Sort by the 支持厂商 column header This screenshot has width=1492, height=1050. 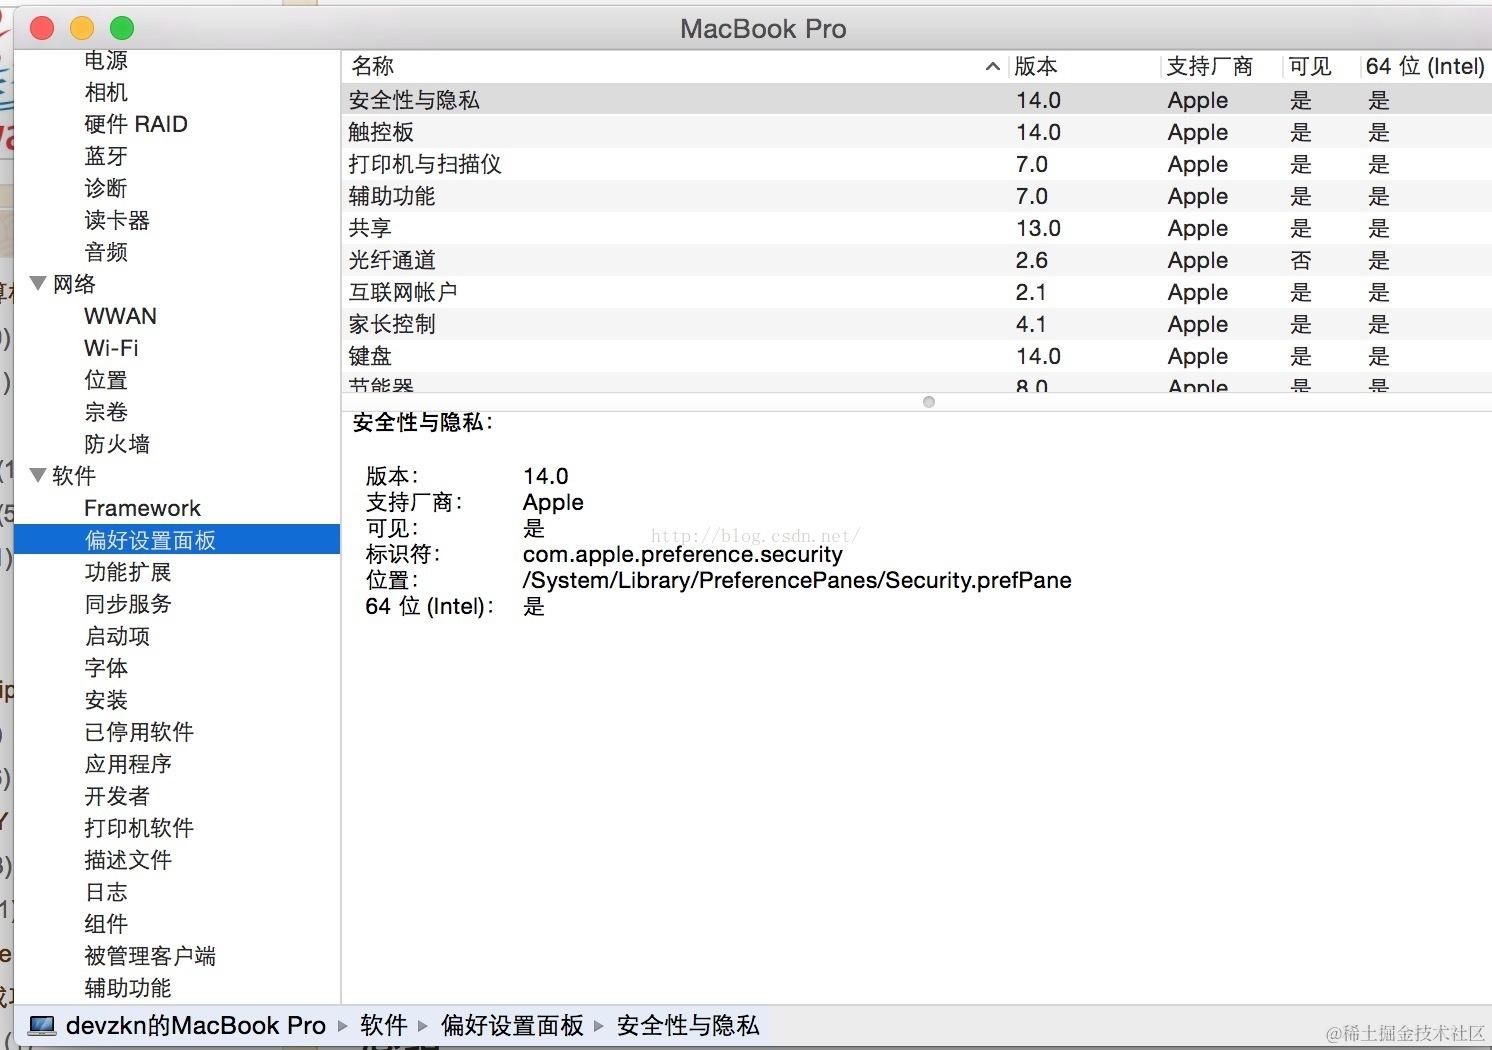(1221, 66)
